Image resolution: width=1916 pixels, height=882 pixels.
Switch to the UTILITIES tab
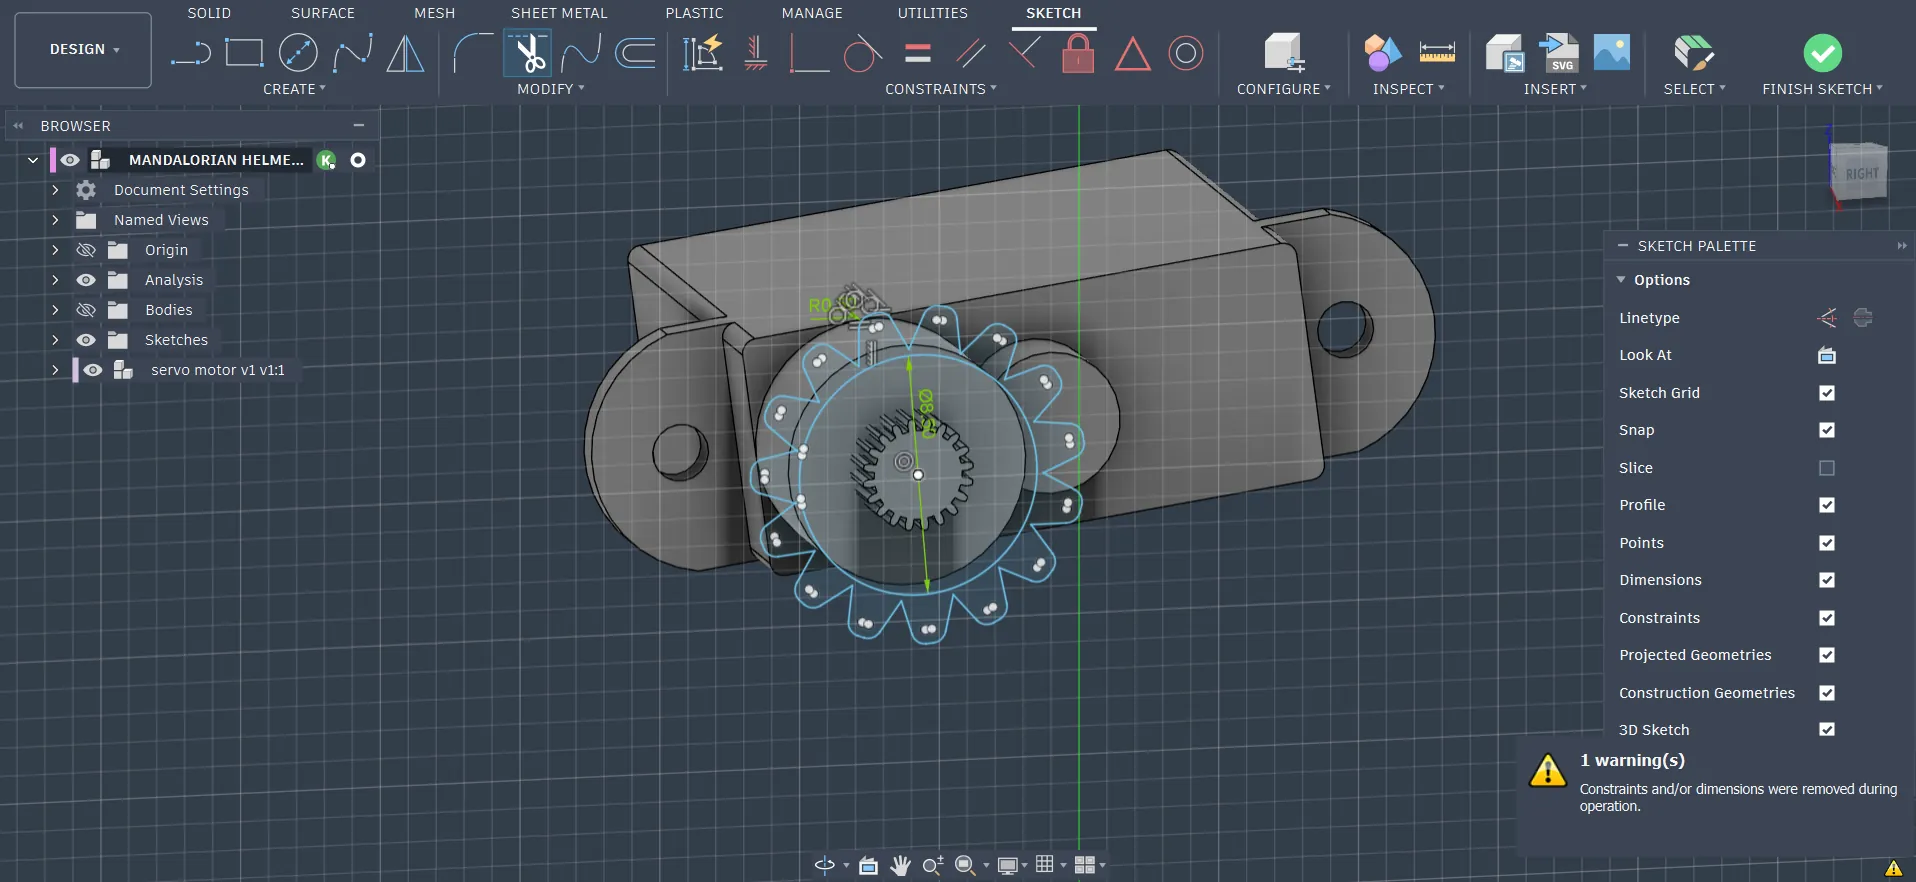coord(932,13)
